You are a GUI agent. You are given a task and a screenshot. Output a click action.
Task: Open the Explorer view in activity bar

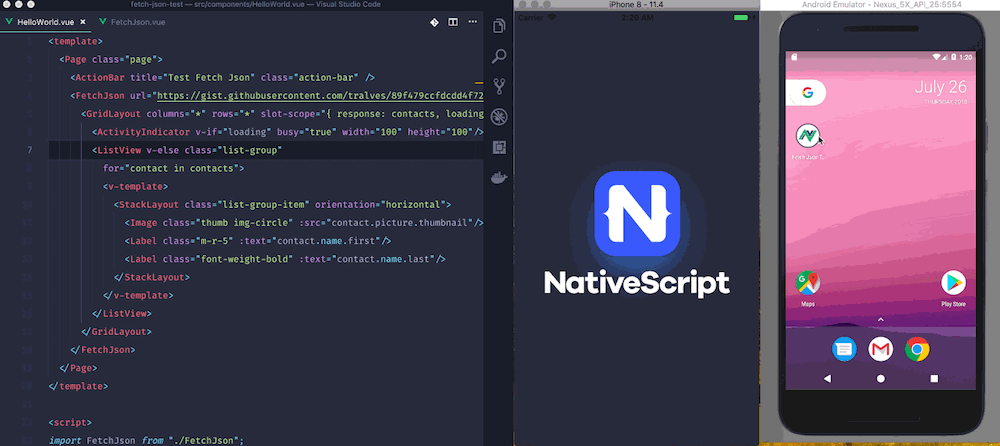(x=499, y=25)
